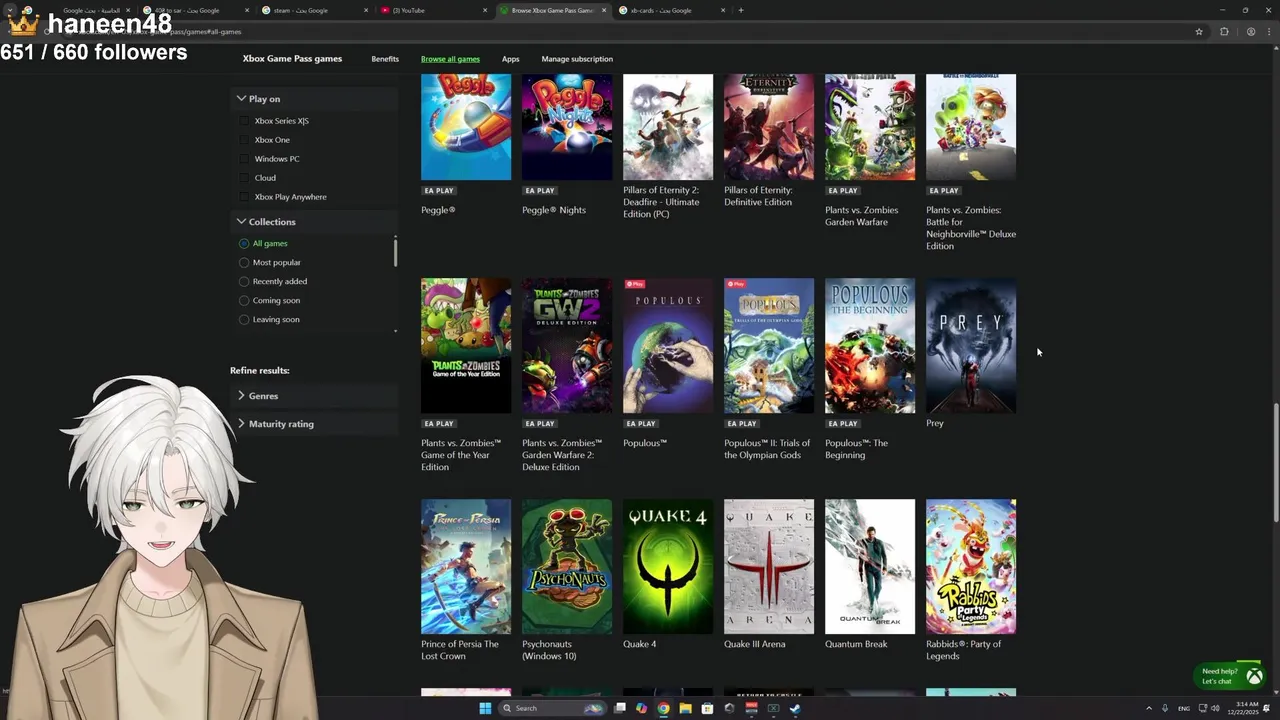The image size is (1280, 720).
Task: Click the Xbox Game Pass games heading link
Action: coord(292,59)
